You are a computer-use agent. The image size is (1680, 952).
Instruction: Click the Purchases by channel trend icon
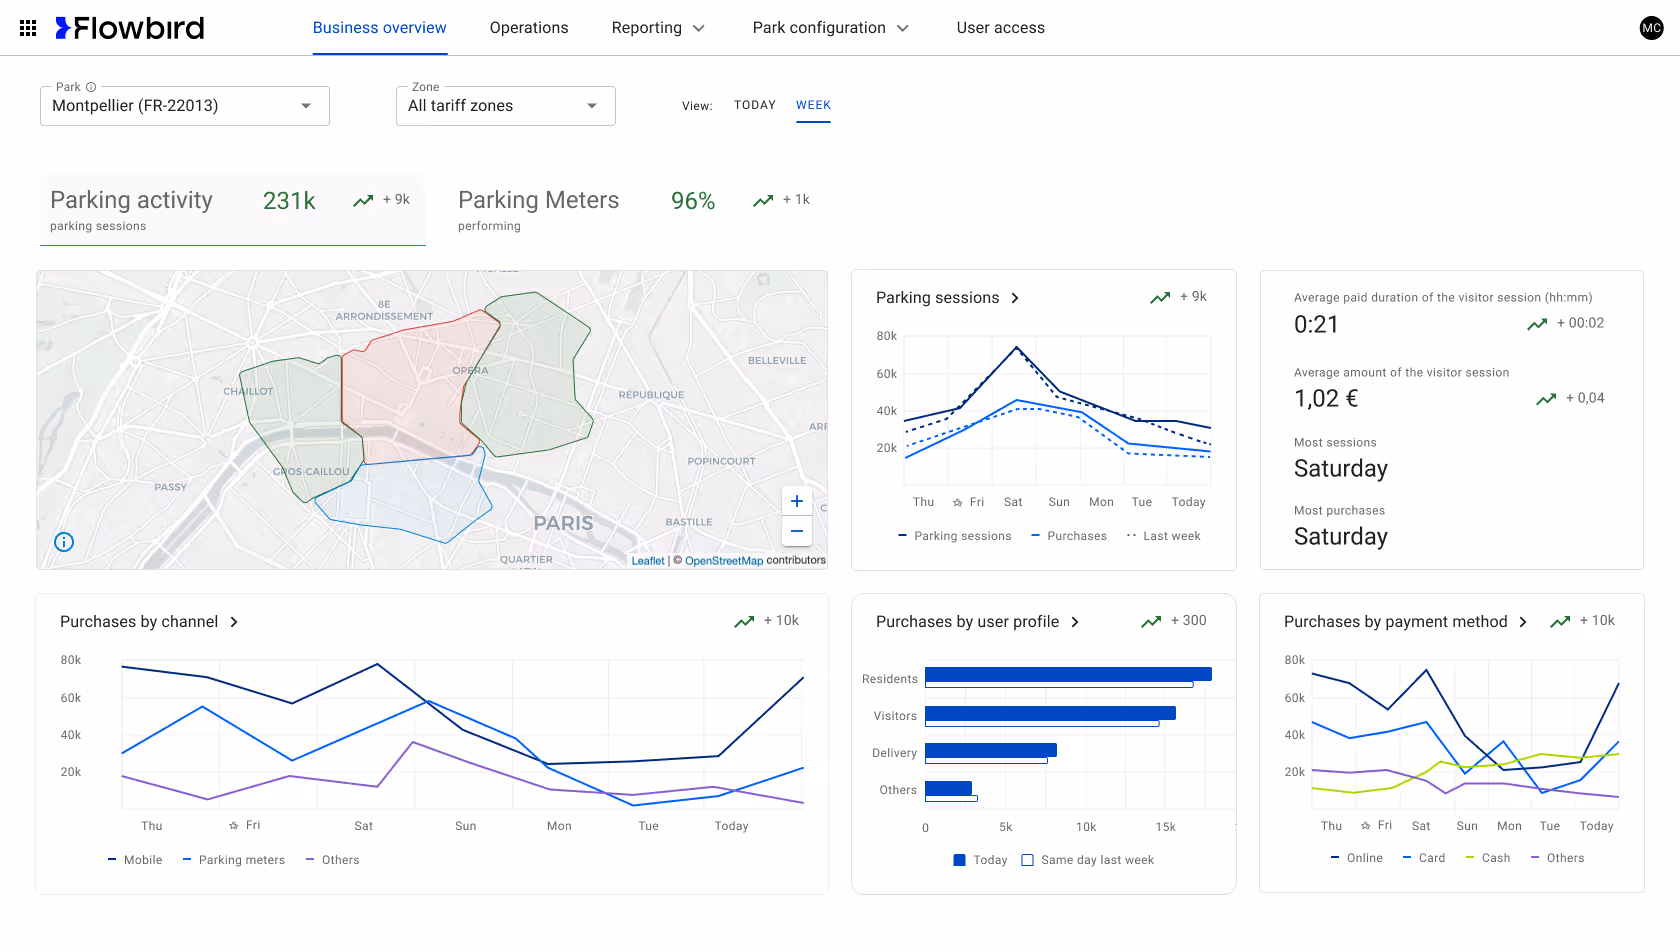(x=744, y=622)
